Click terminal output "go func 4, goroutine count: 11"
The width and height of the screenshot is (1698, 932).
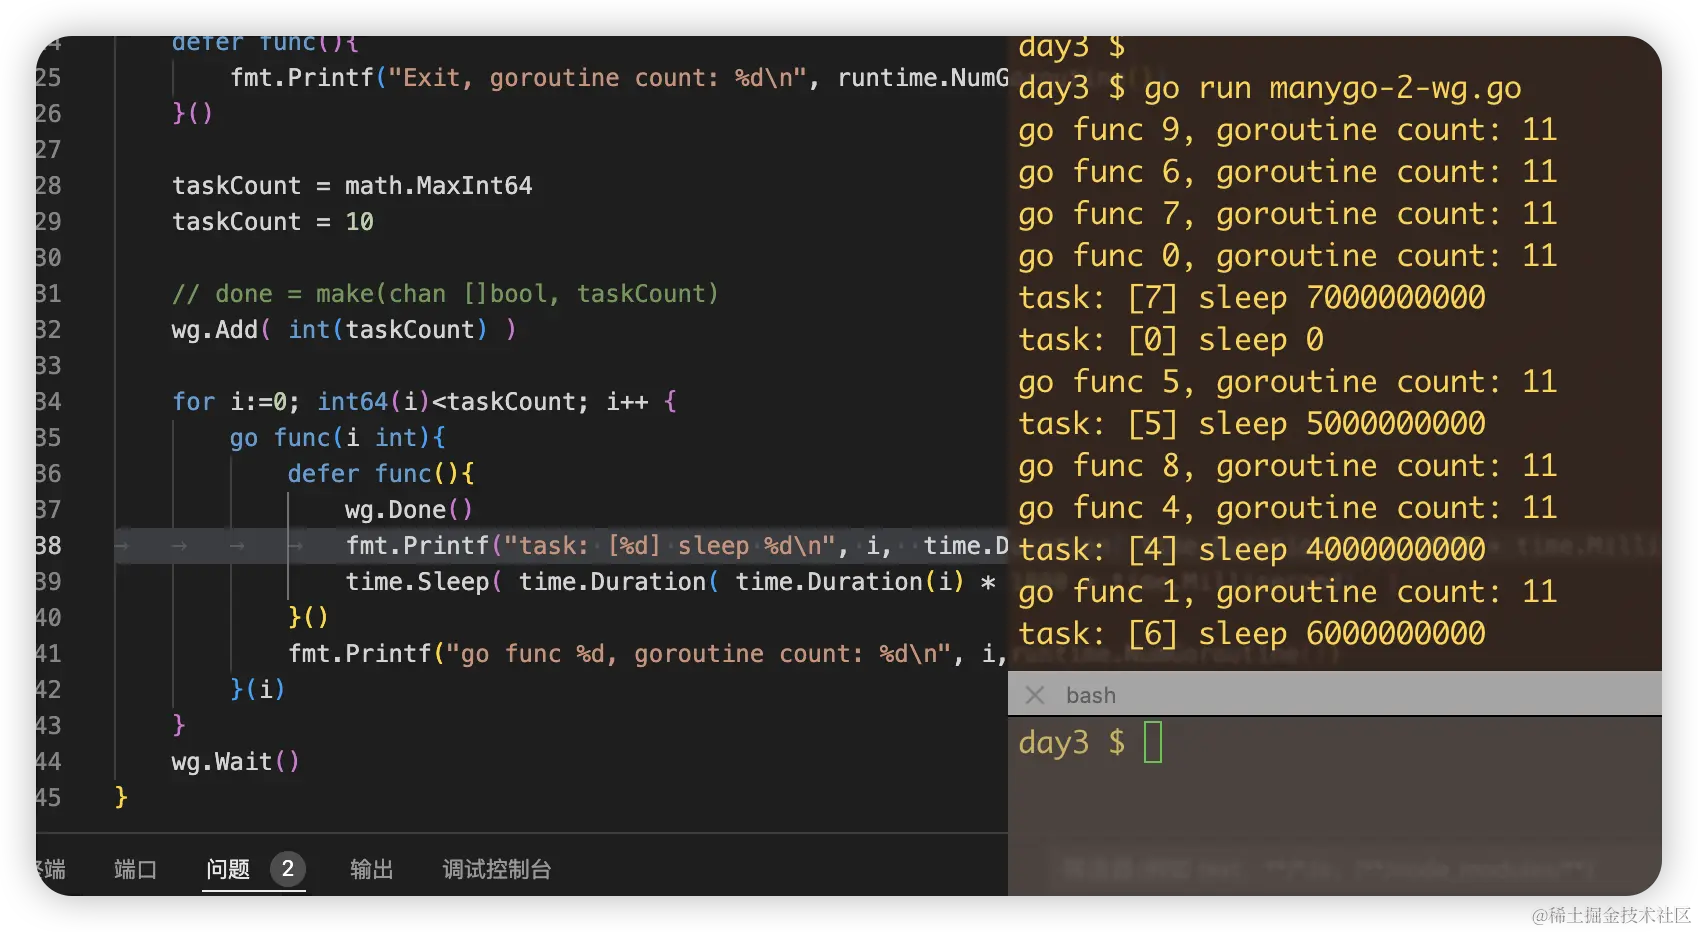[1288, 508]
